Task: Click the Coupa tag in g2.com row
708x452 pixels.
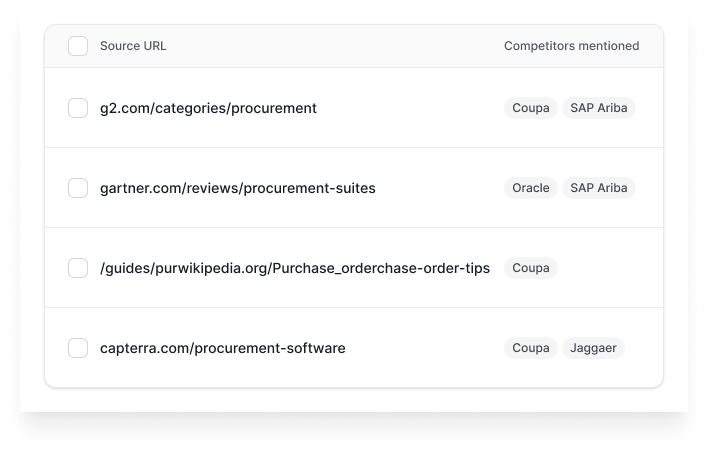Action: [x=531, y=108]
